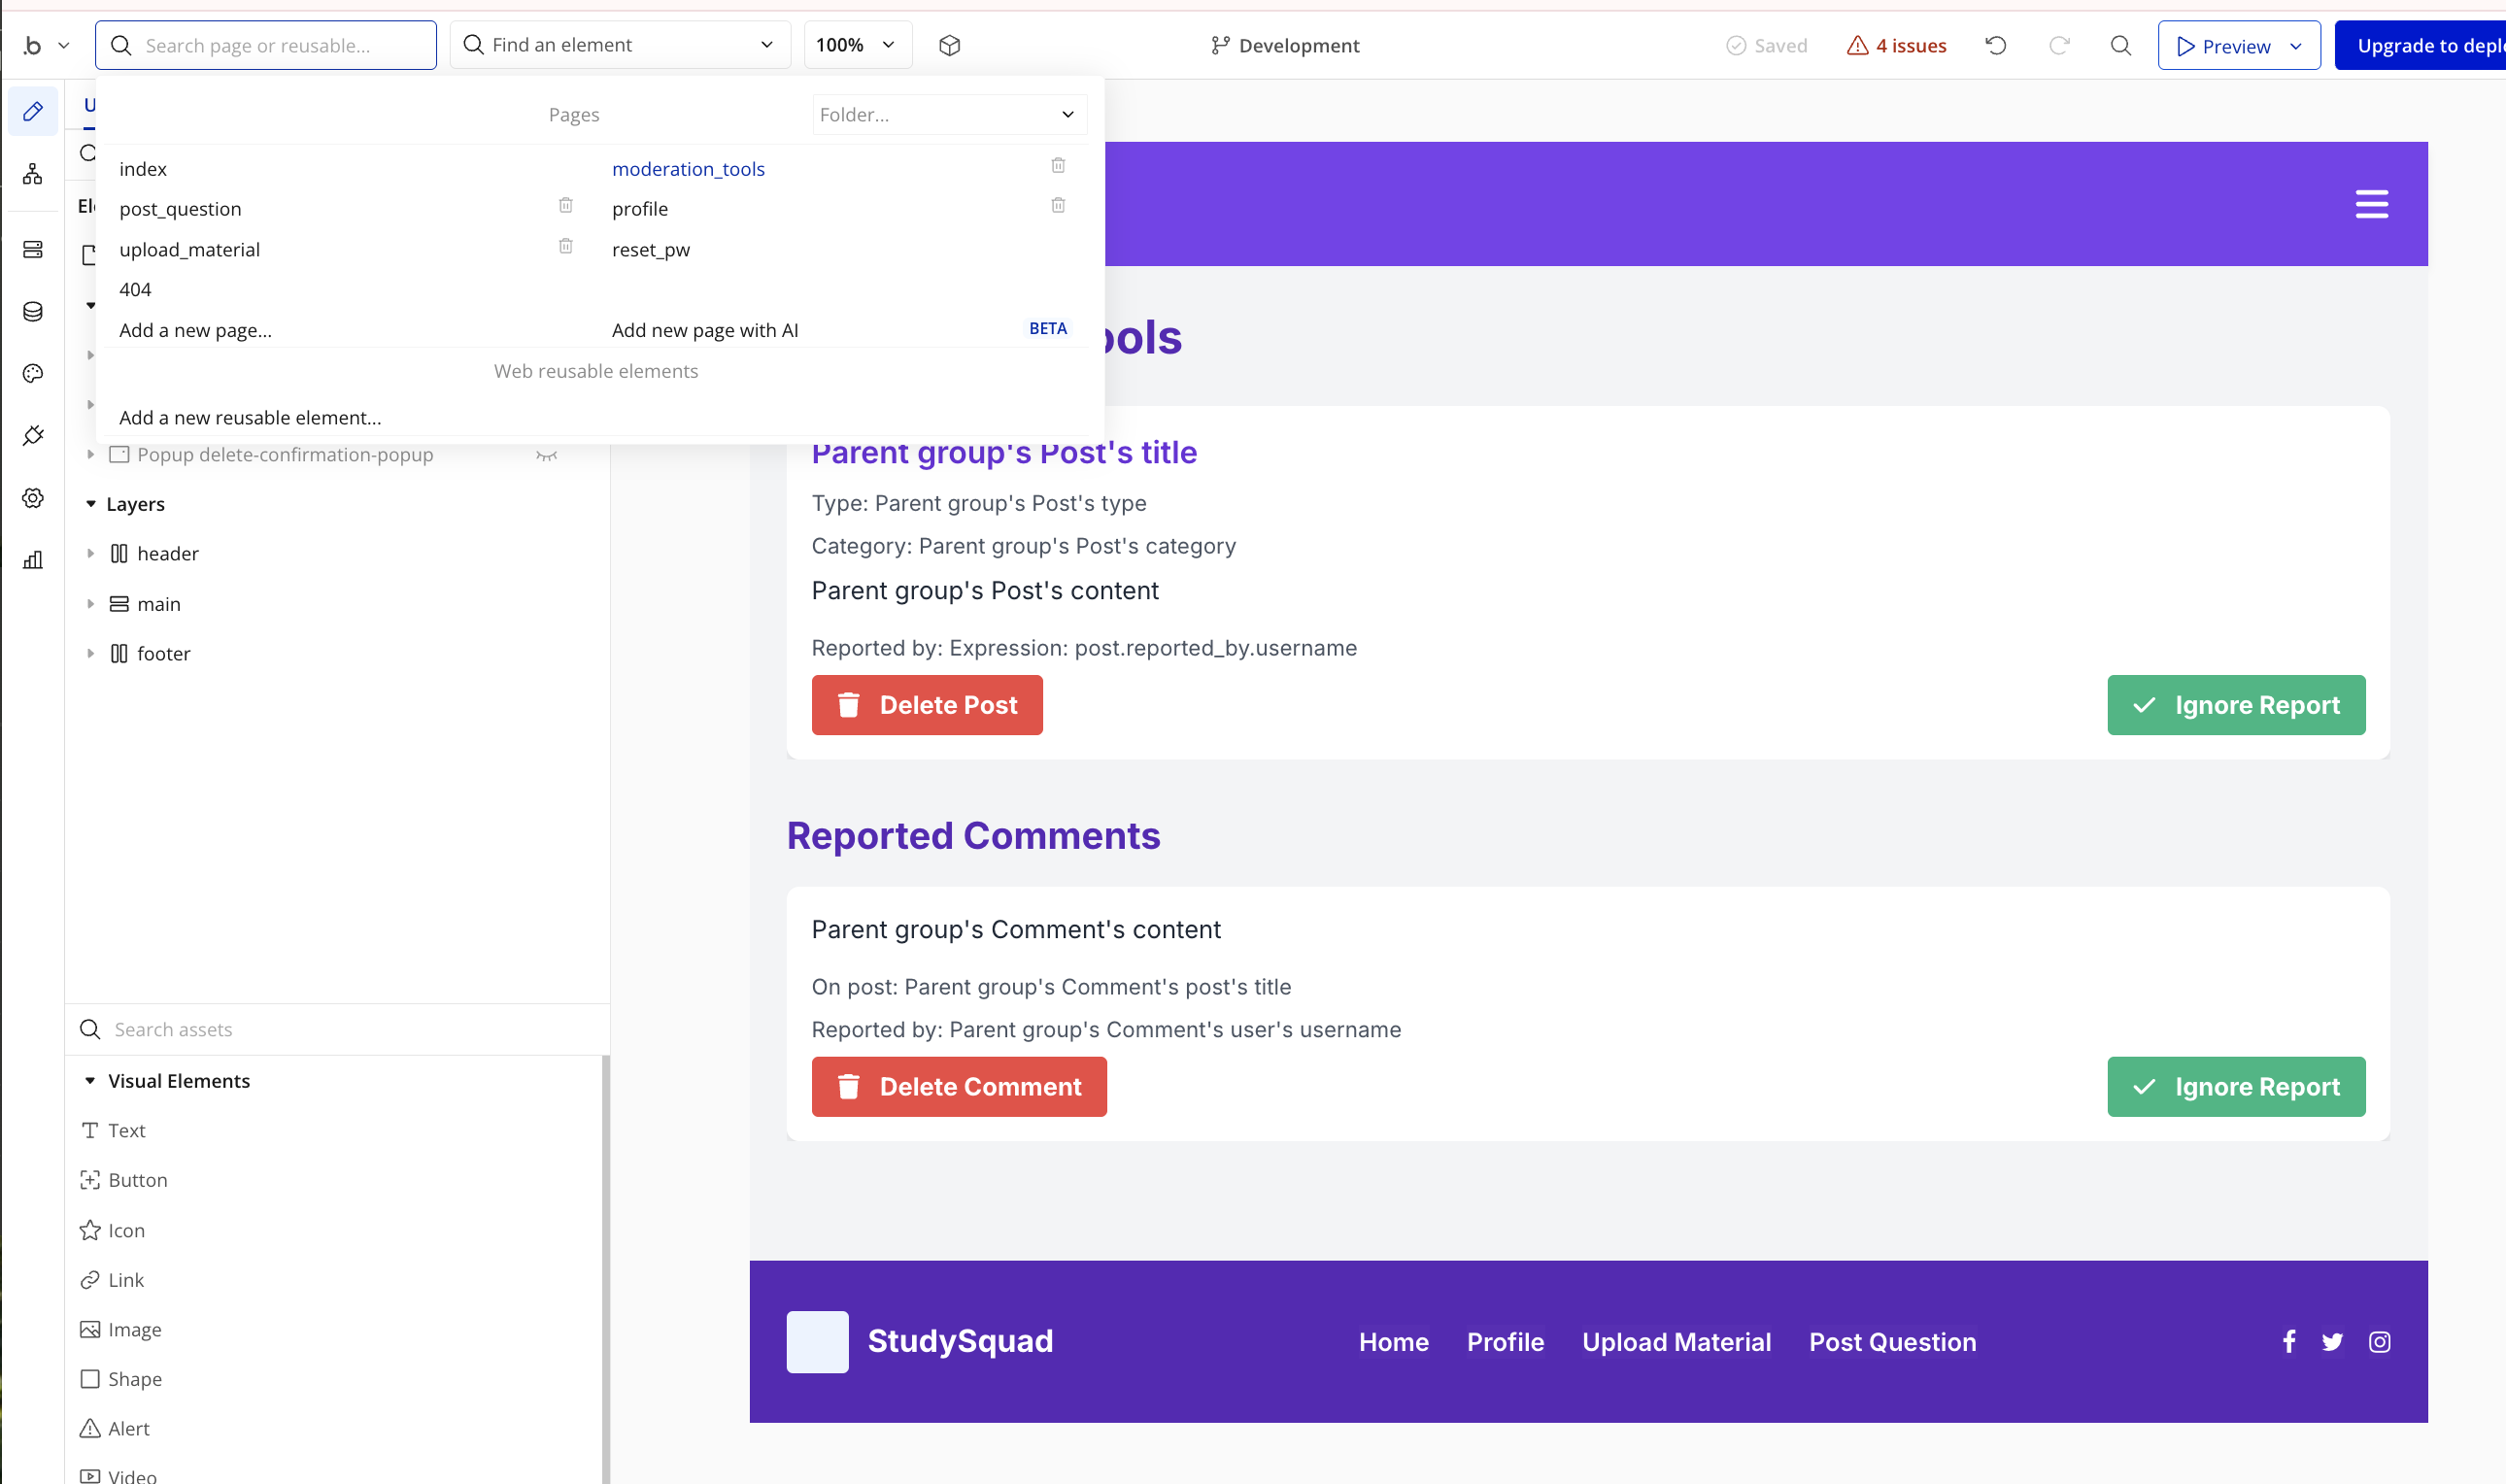Image resolution: width=2506 pixels, height=1484 pixels.
Task: Open the Folder dropdown
Action: coord(948,115)
